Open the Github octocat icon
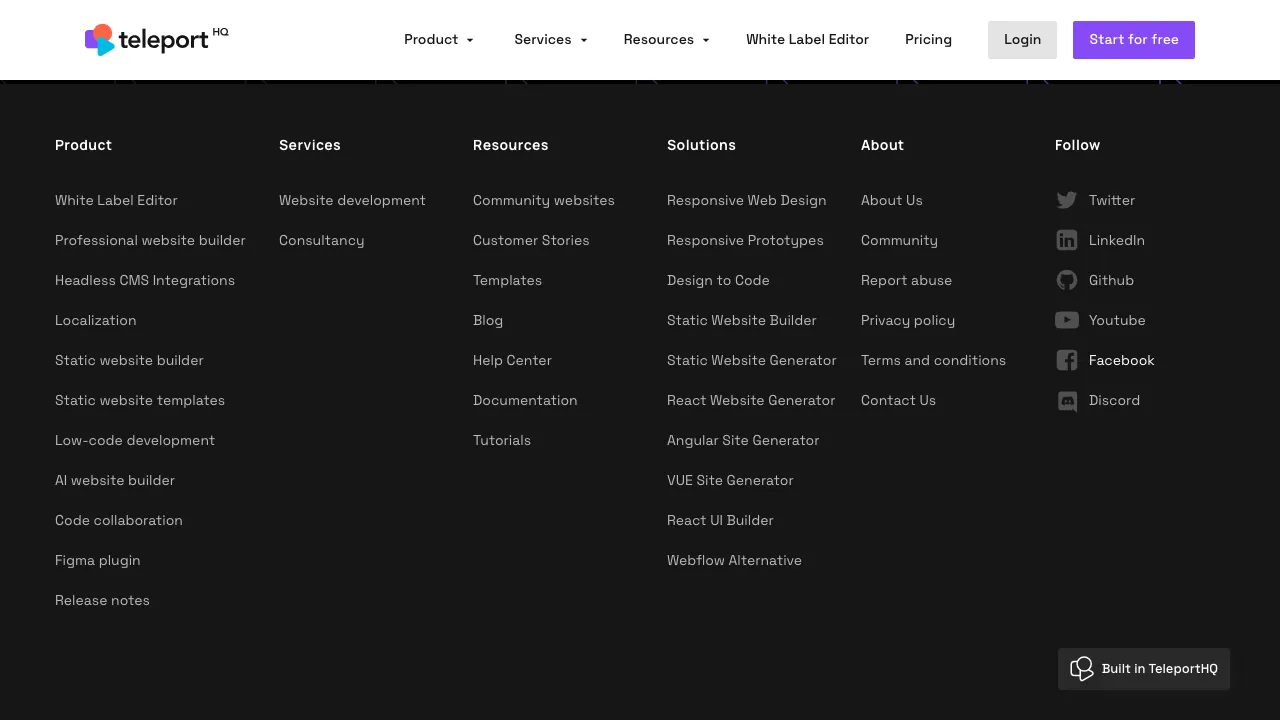 pyautogui.click(x=1067, y=280)
